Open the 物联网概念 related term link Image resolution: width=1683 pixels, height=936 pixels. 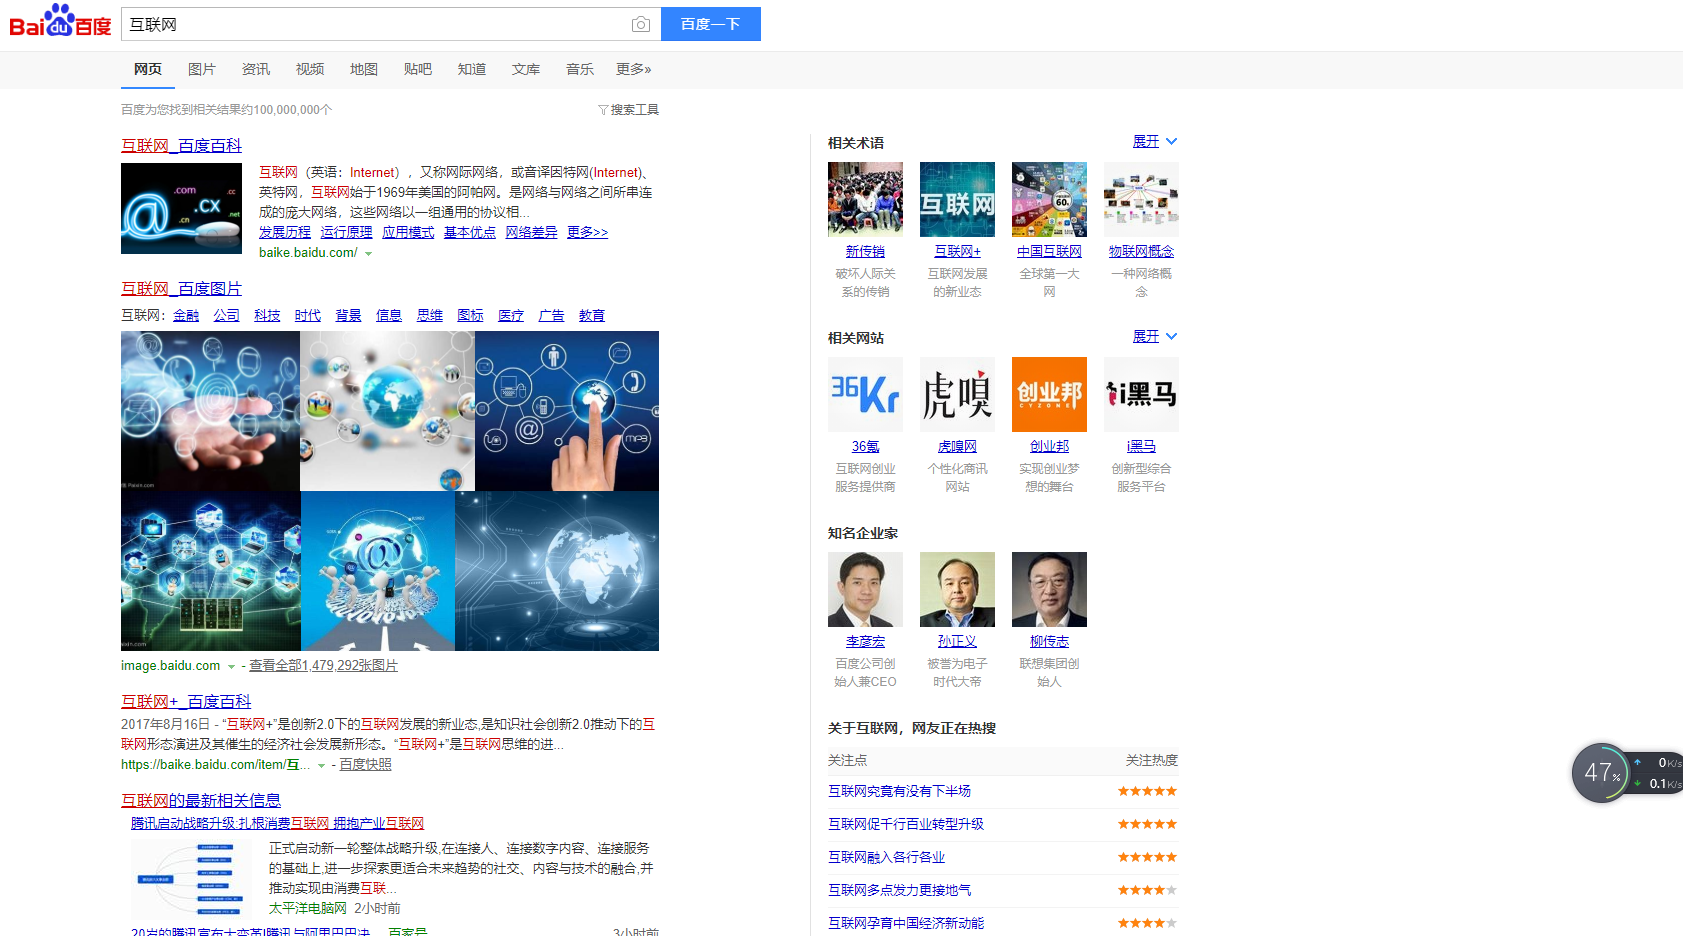[1141, 252]
